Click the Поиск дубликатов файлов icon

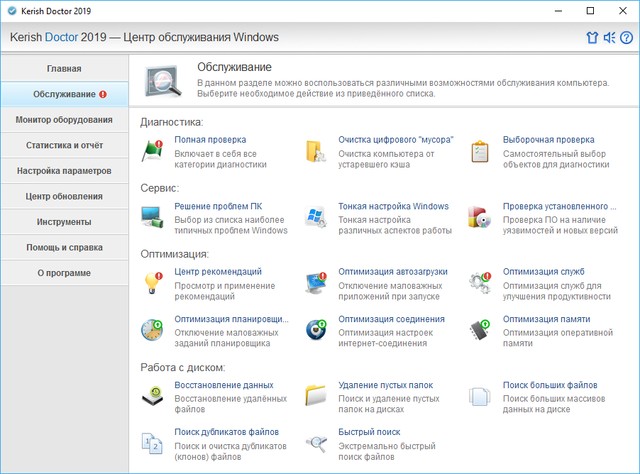tap(153, 443)
